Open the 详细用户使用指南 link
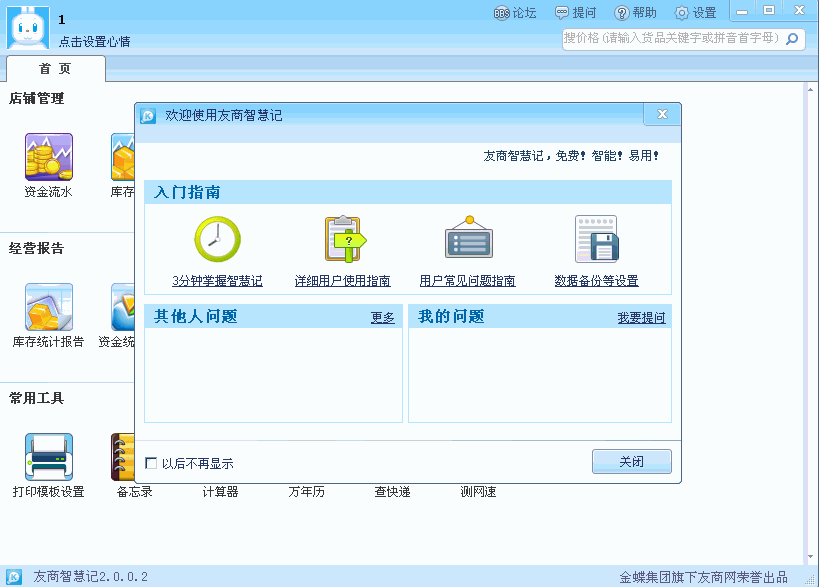Image resolution: width=819 pixels, height=587 pixels. tap(343, 281)
